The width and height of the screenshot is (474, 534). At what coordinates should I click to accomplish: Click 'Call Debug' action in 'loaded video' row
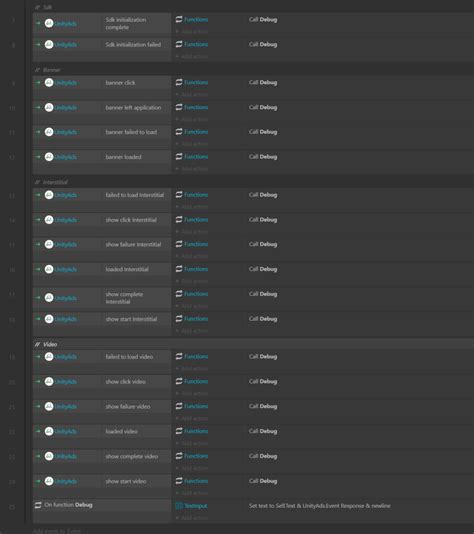click(263, 431)
